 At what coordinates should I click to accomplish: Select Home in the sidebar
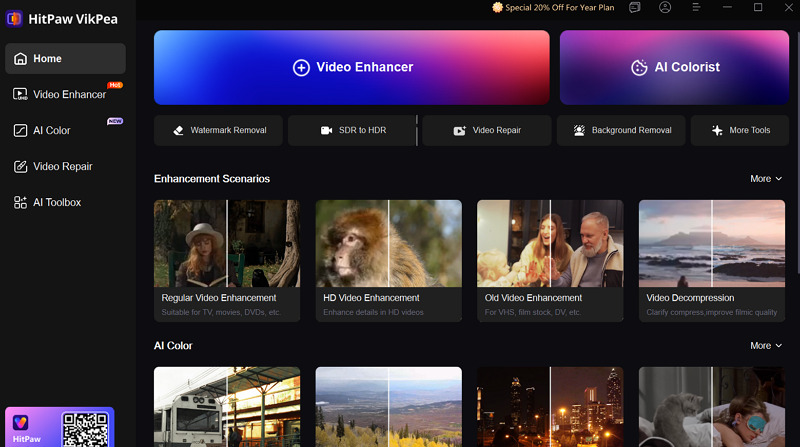[x=65, y=59]
